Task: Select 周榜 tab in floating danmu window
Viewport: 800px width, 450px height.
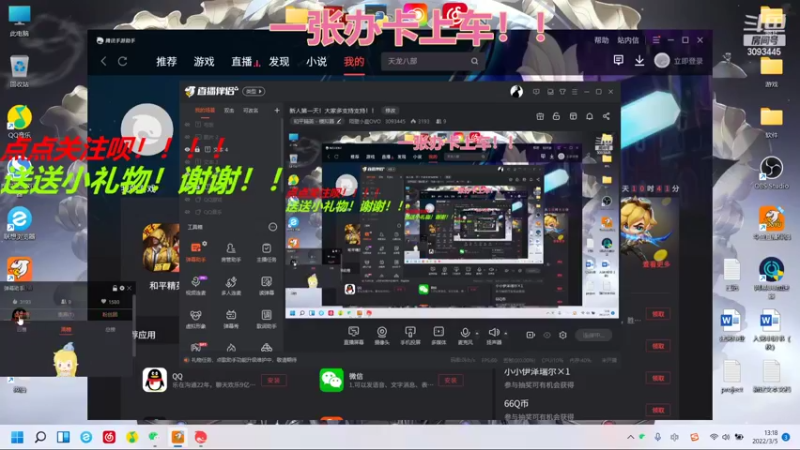Action: (66, 330)
